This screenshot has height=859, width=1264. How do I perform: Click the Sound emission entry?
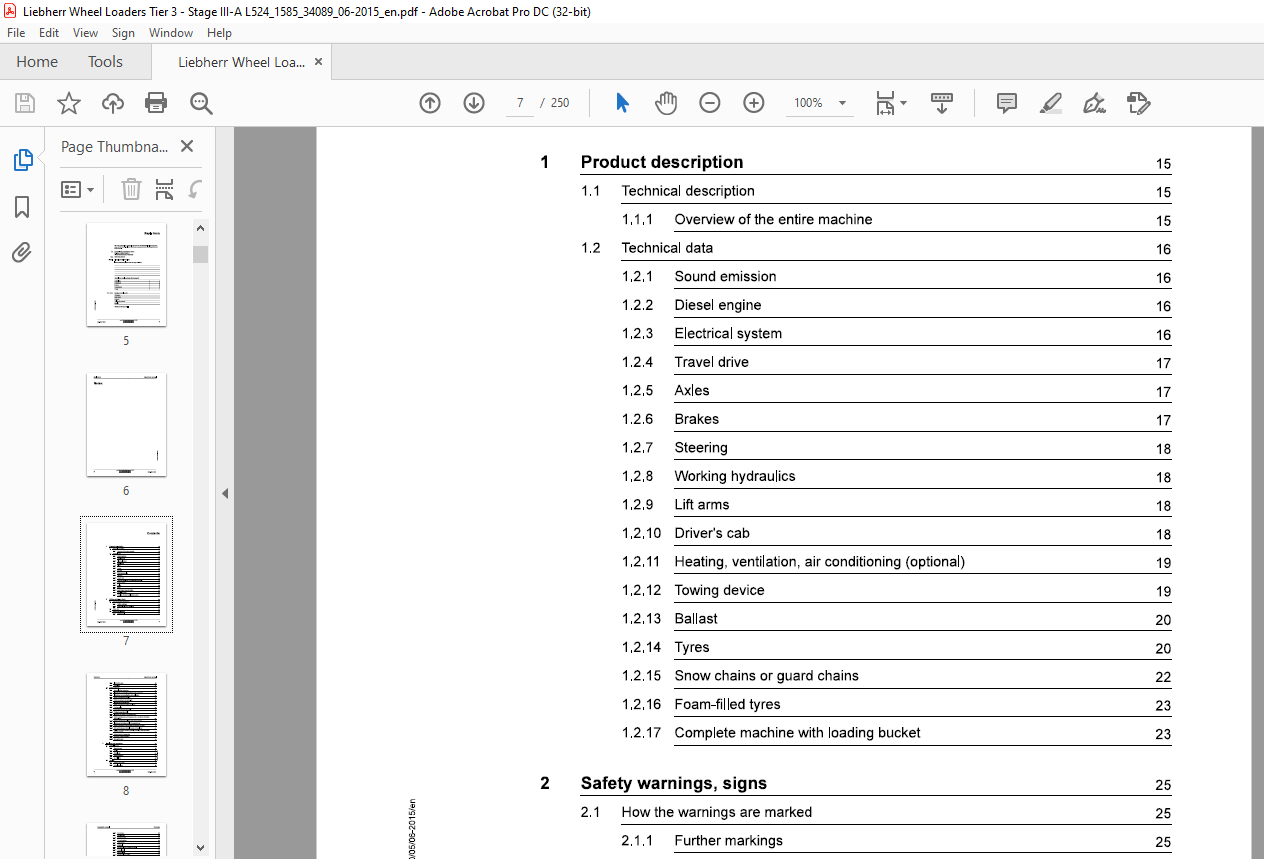point(725,276)
